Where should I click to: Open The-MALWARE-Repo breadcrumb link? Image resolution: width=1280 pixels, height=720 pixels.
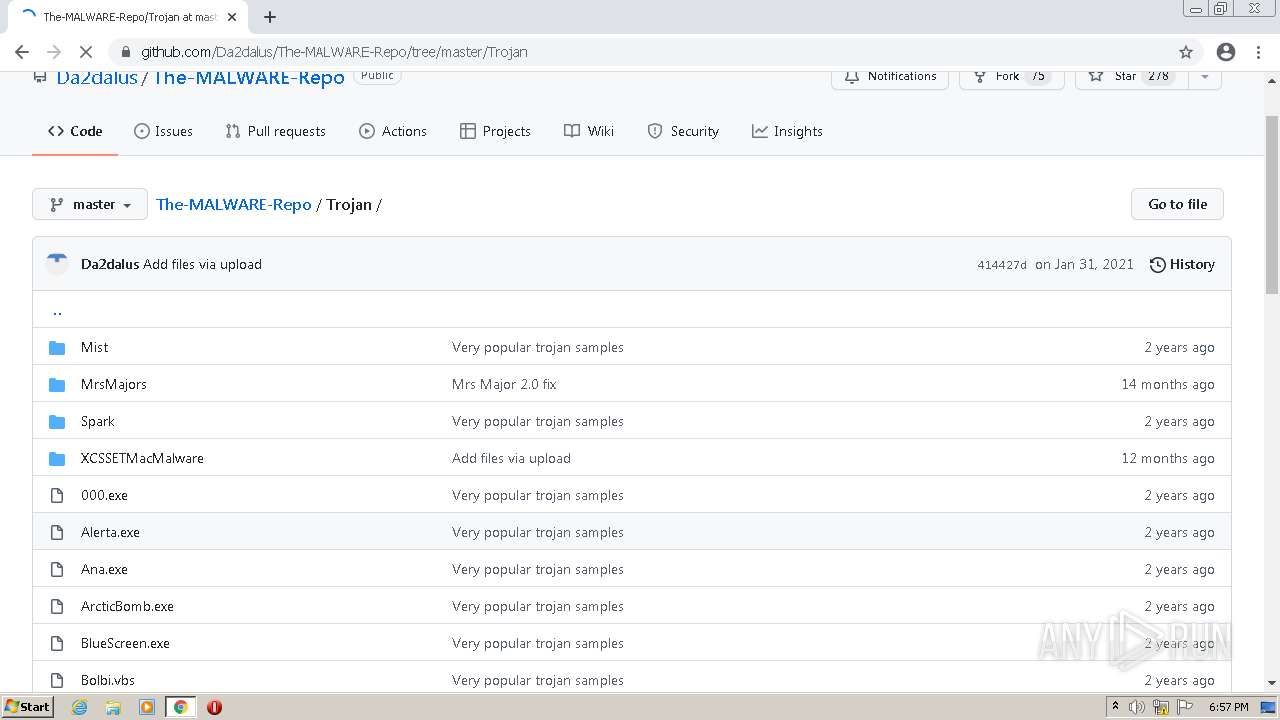pos(234,204)
